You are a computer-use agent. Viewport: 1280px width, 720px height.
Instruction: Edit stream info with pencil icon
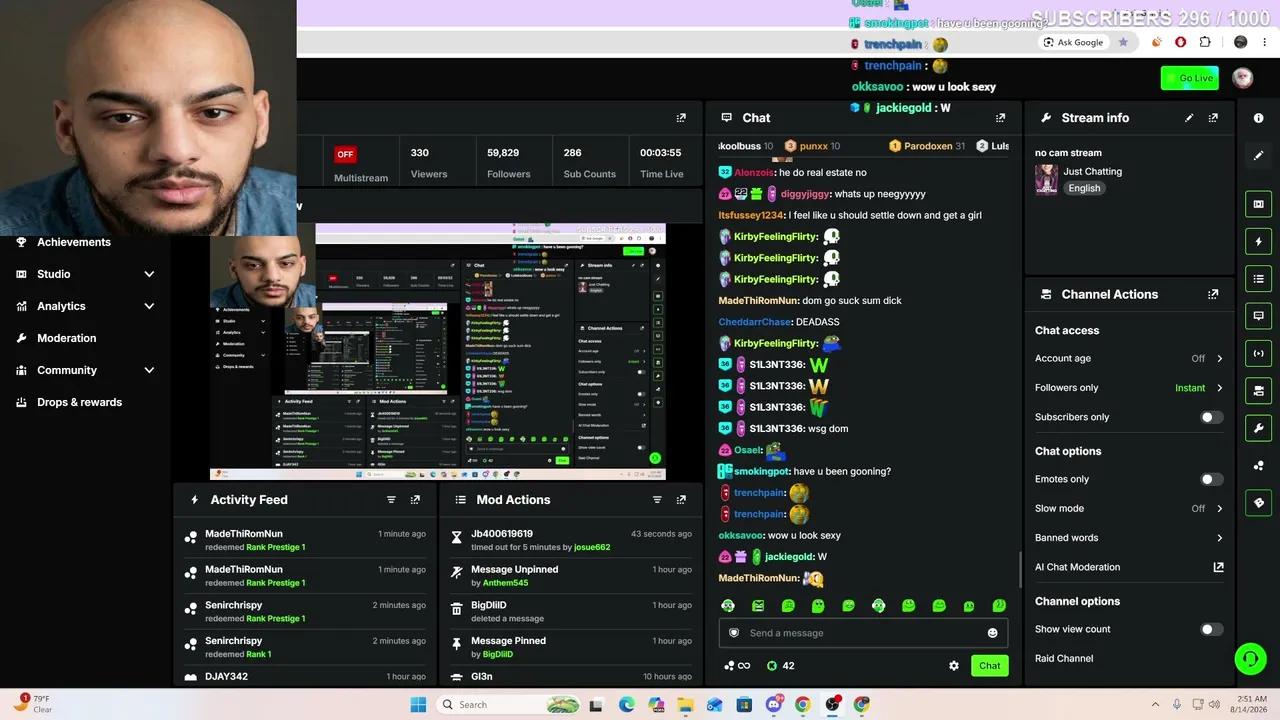[x=1189, y=118]
